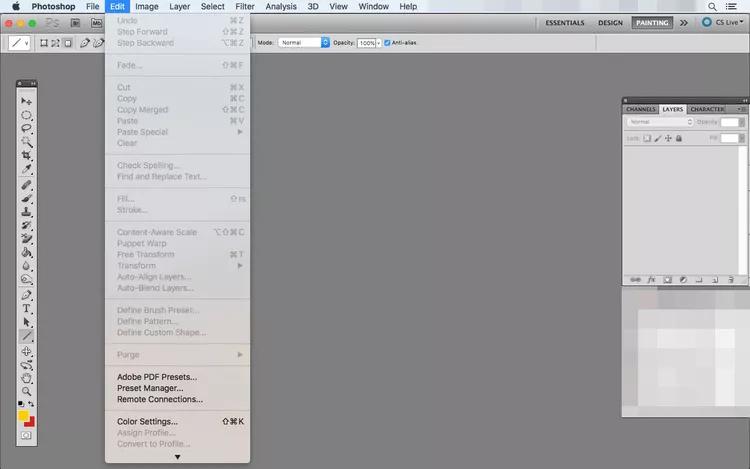
Task: Toggle the Anti-alias checkbox
Action: pos(388,43)
